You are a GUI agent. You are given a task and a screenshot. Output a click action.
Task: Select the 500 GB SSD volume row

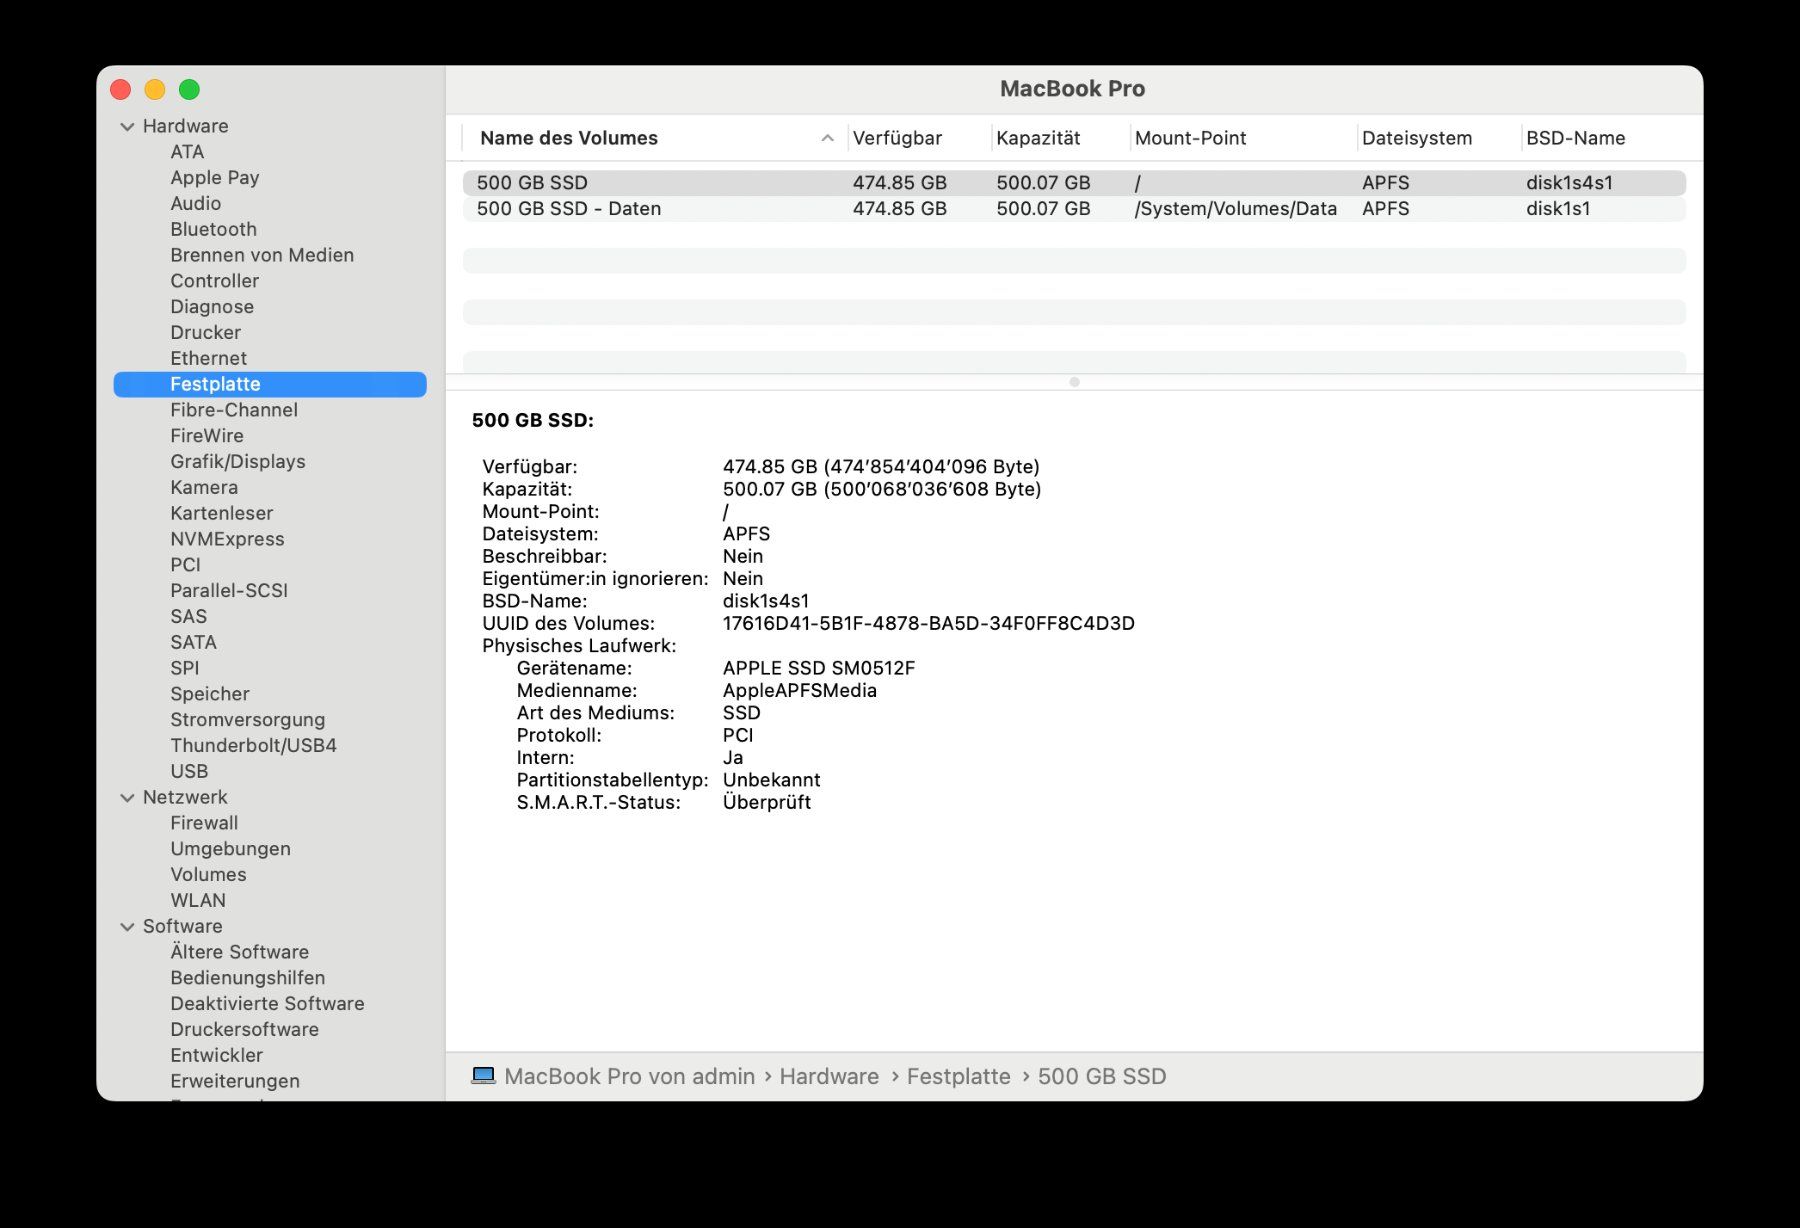1074,183
